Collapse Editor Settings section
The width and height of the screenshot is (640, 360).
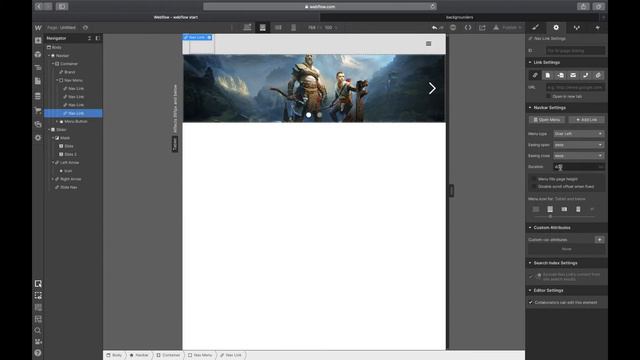530,291
